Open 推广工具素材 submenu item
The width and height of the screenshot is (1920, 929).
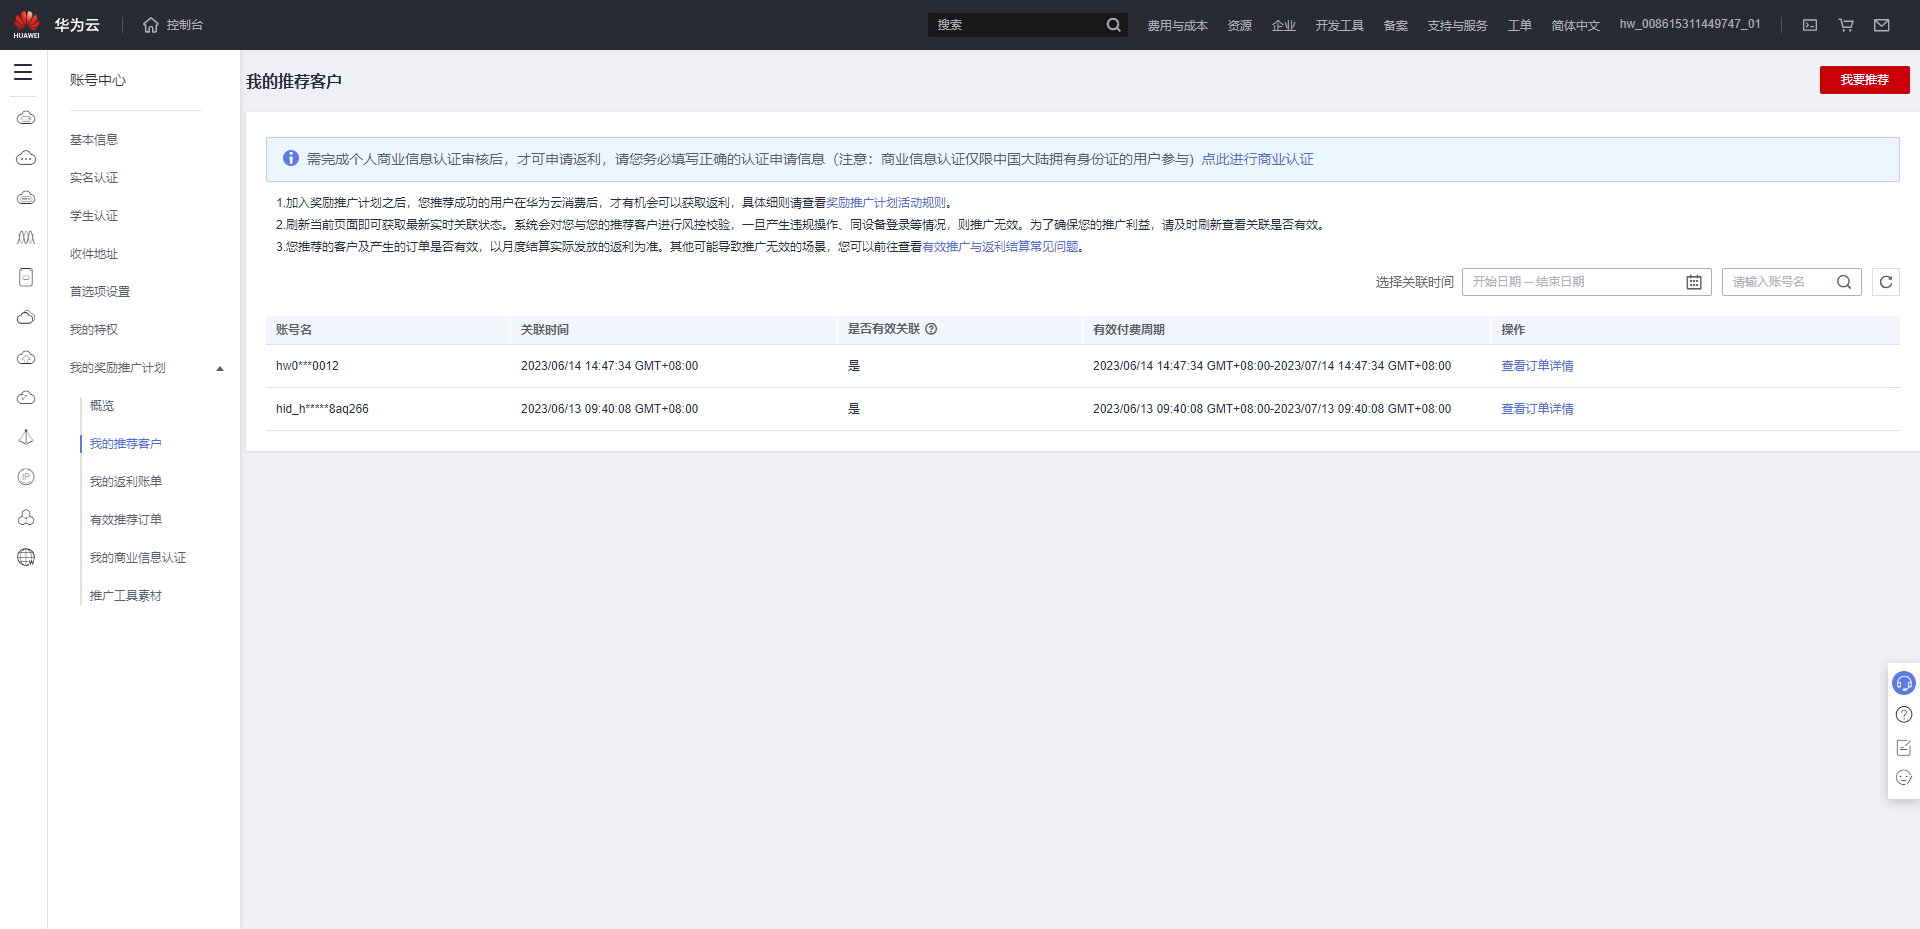coord(125,596)
